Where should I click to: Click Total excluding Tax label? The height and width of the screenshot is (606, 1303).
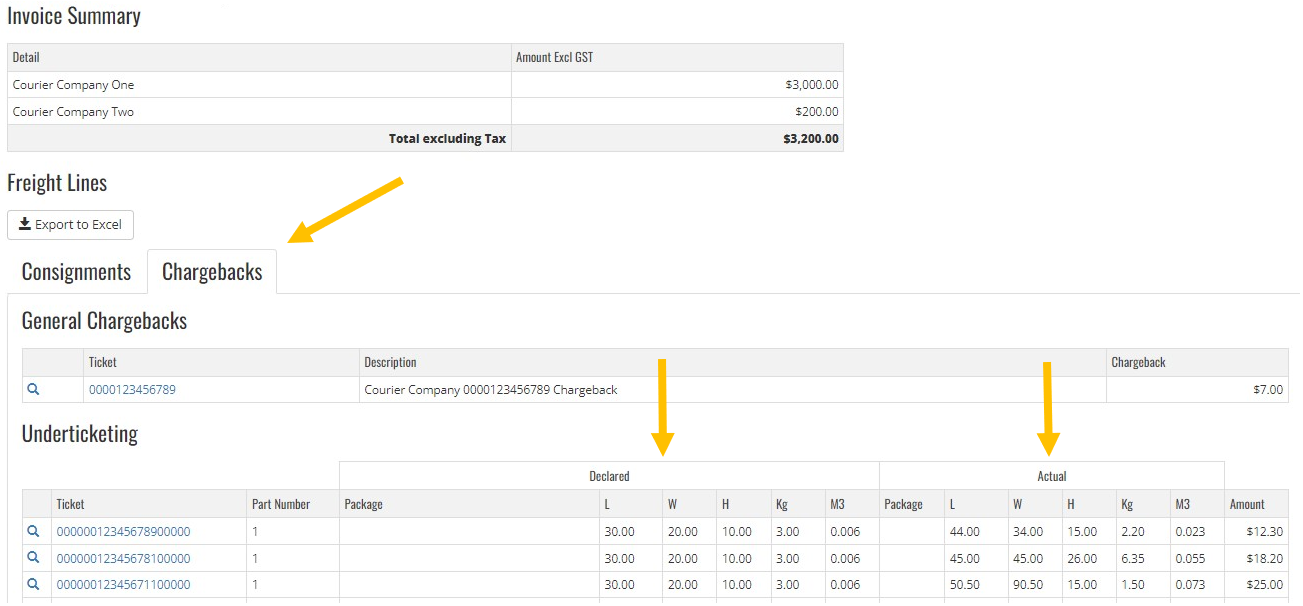[448, 139]
